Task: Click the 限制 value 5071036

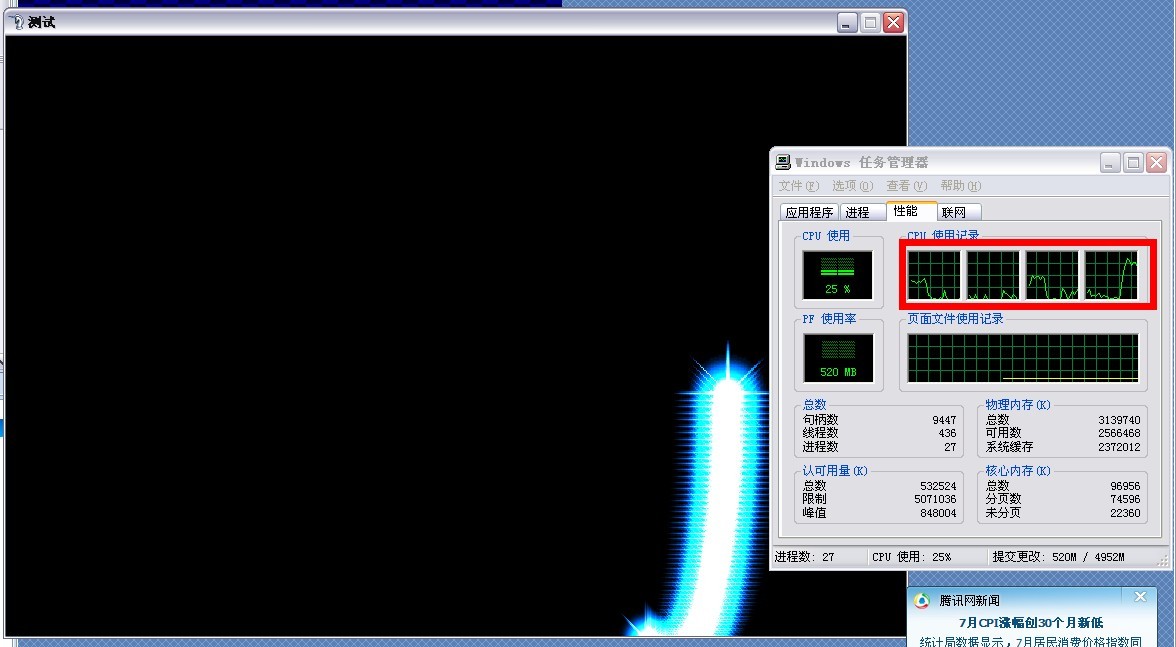Action: click(935, 499)
